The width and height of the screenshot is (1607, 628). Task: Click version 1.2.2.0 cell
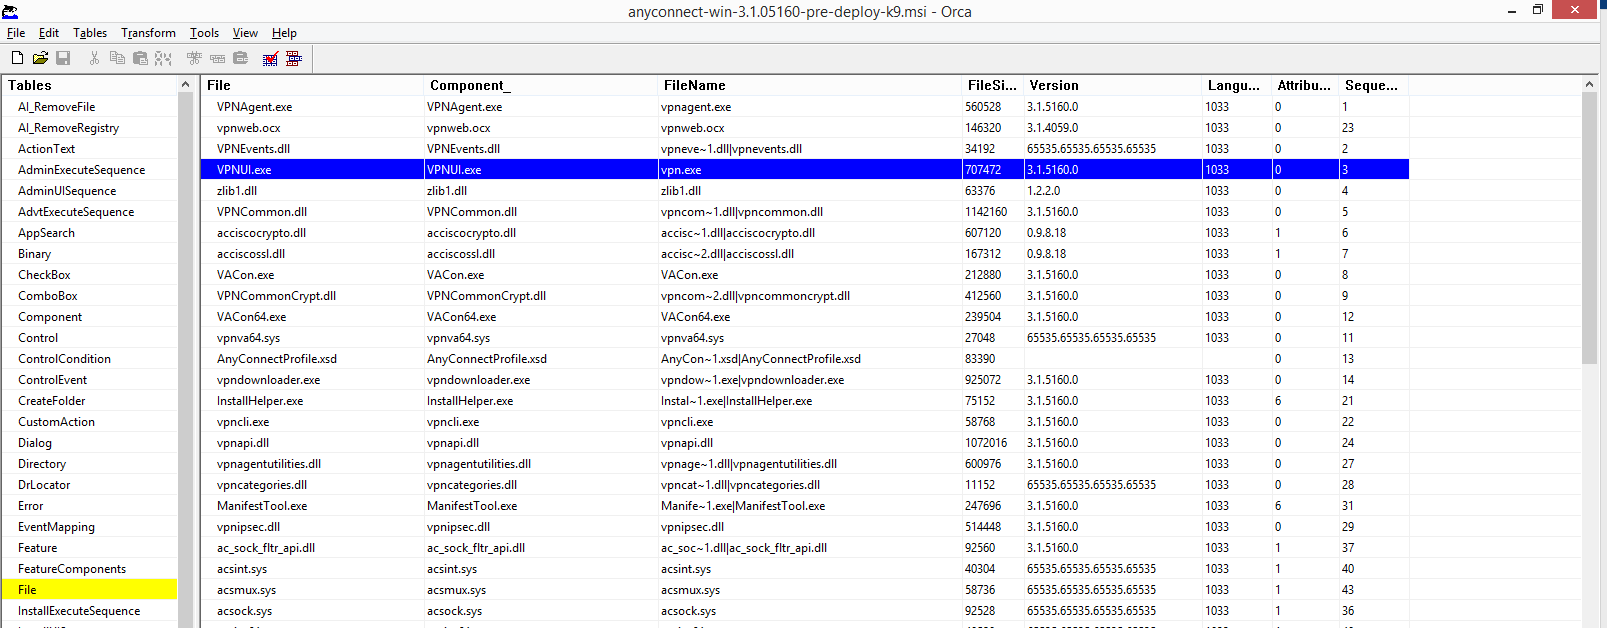pyautogui.click(x=1043, y=191)
